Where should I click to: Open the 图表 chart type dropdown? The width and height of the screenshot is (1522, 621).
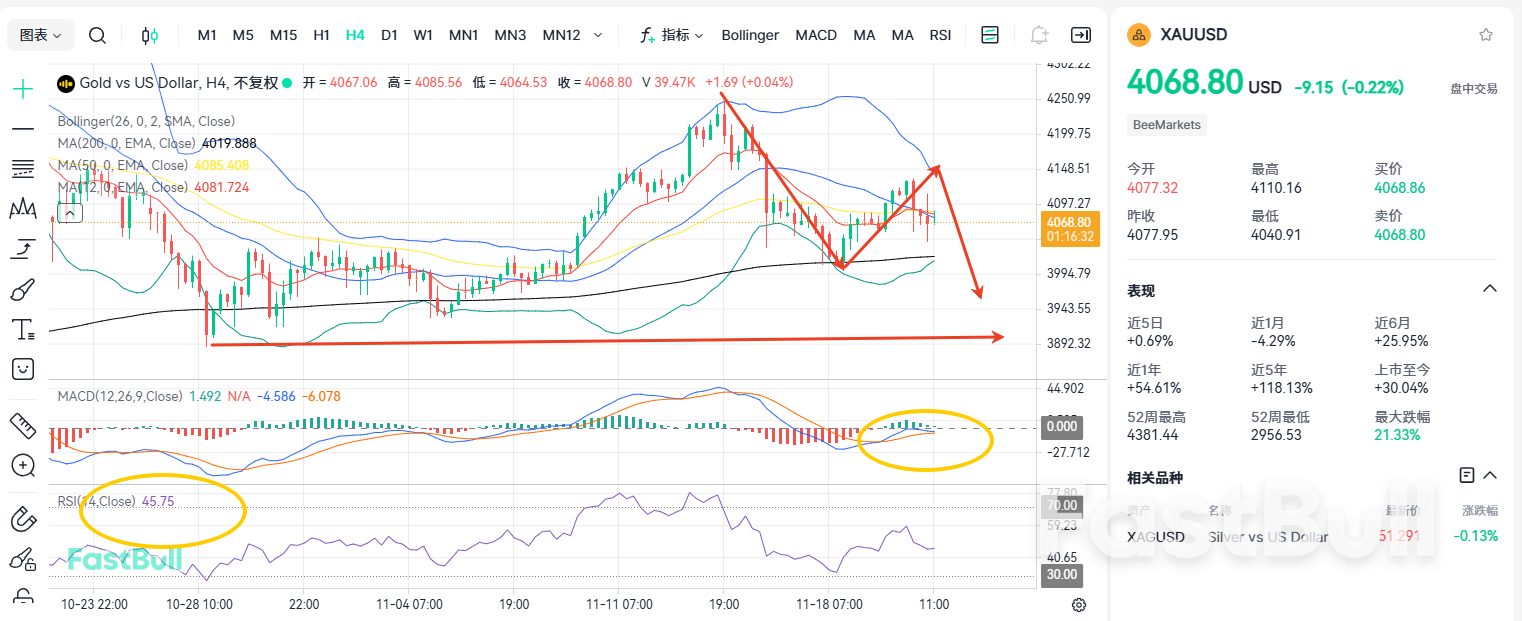pos(40,34)
